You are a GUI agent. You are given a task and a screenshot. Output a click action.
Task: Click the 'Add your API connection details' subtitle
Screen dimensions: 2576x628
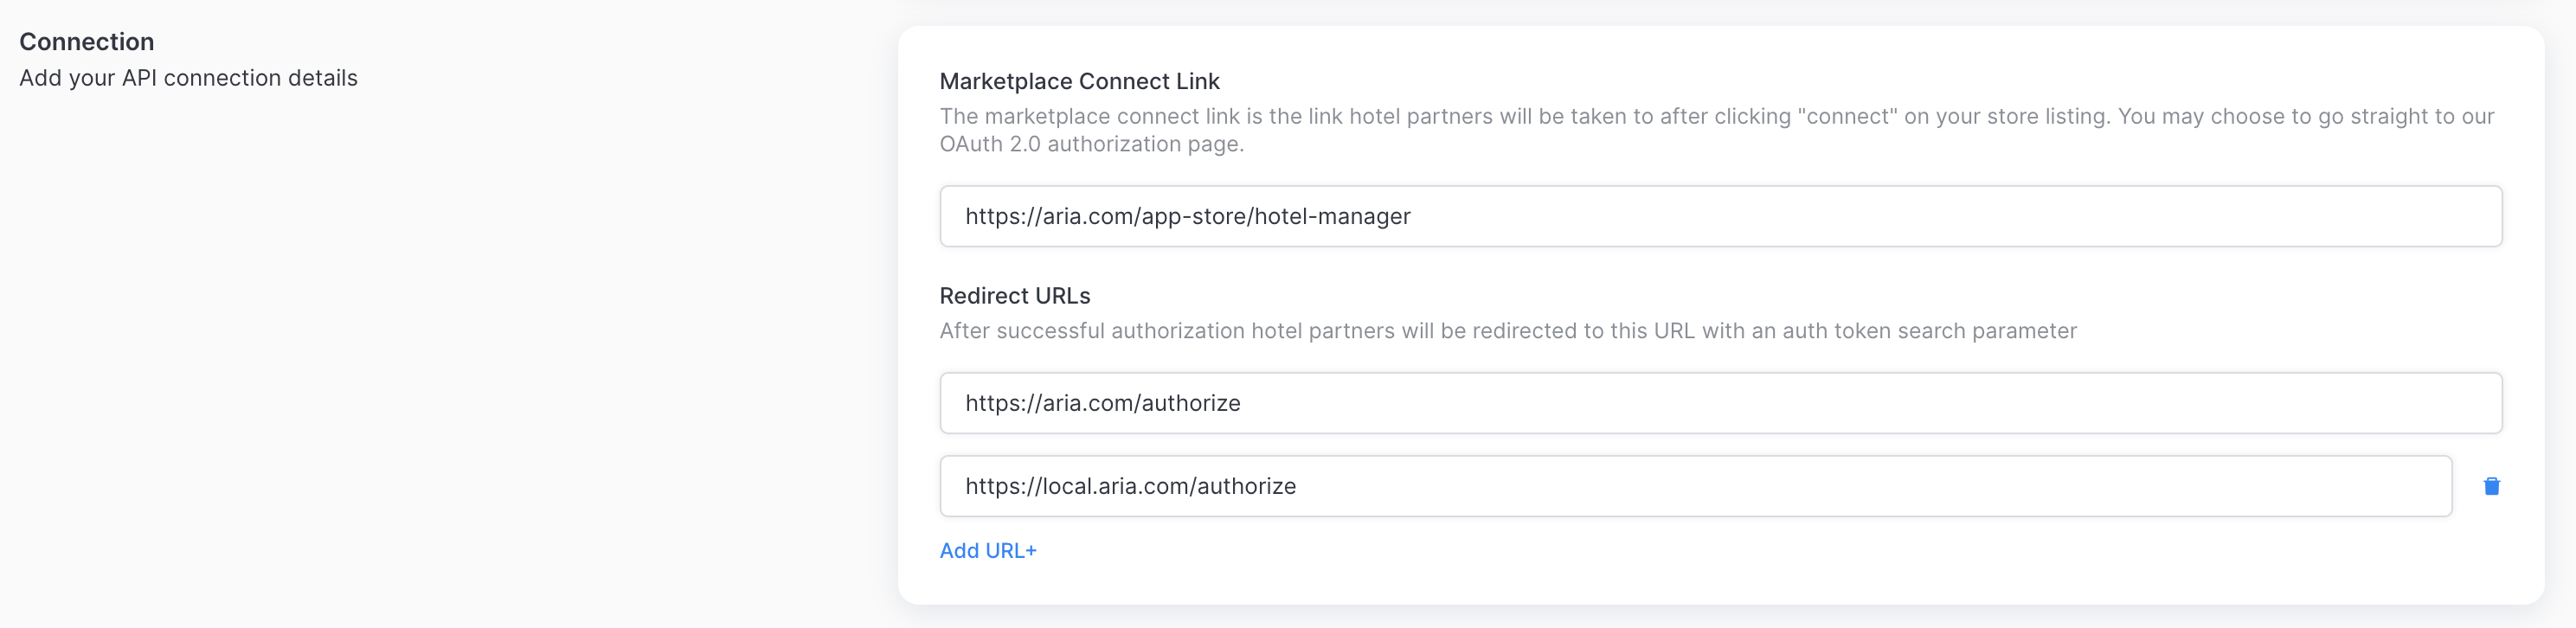coord(188,78)
